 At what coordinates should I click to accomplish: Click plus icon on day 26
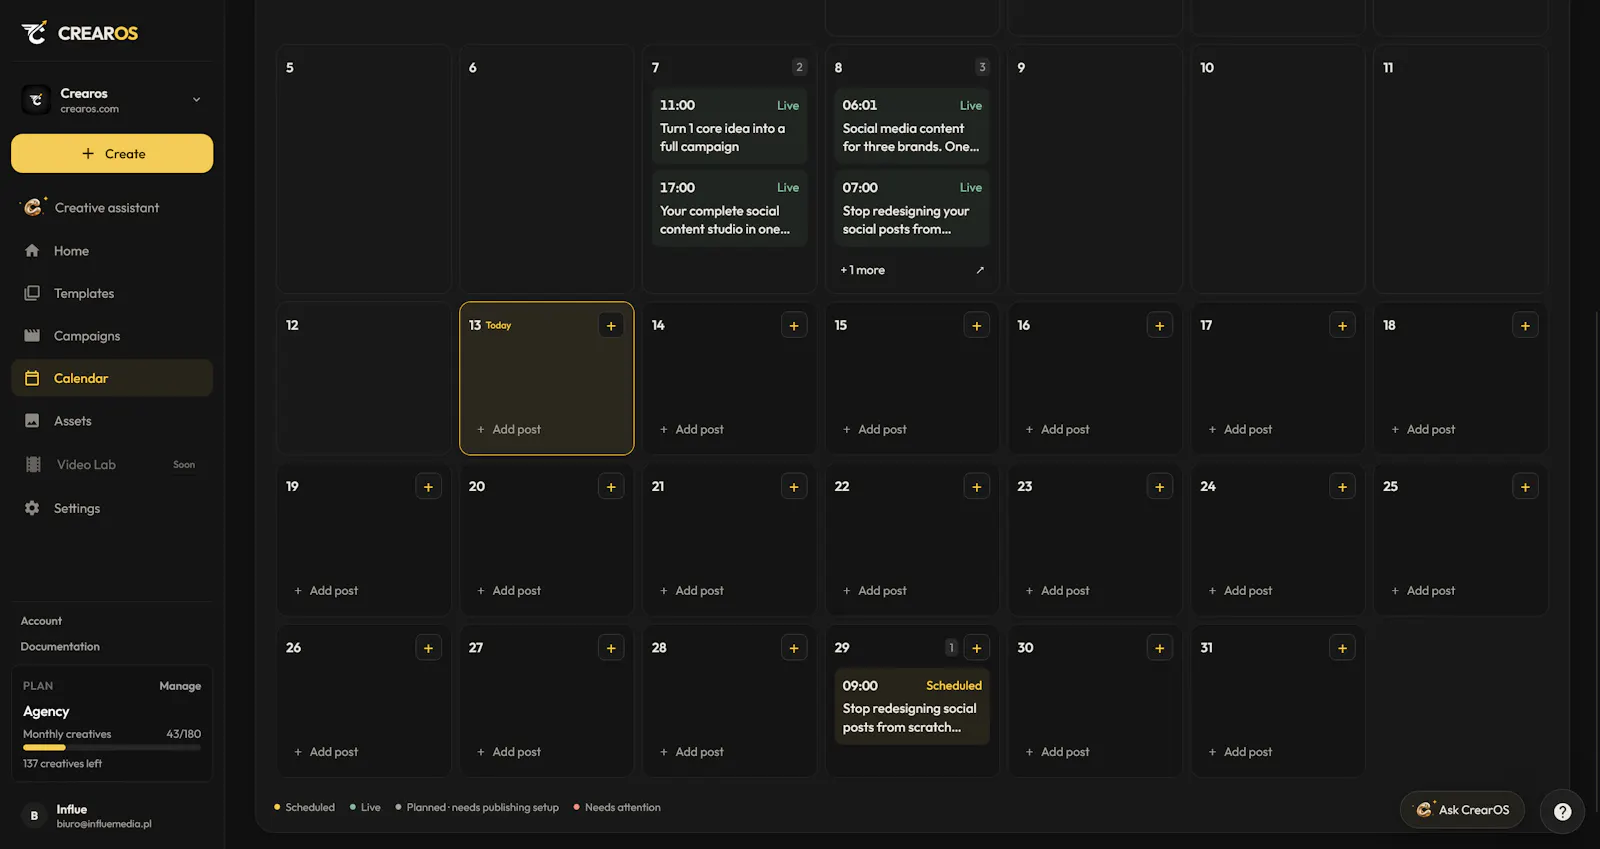tap(428, 648)
